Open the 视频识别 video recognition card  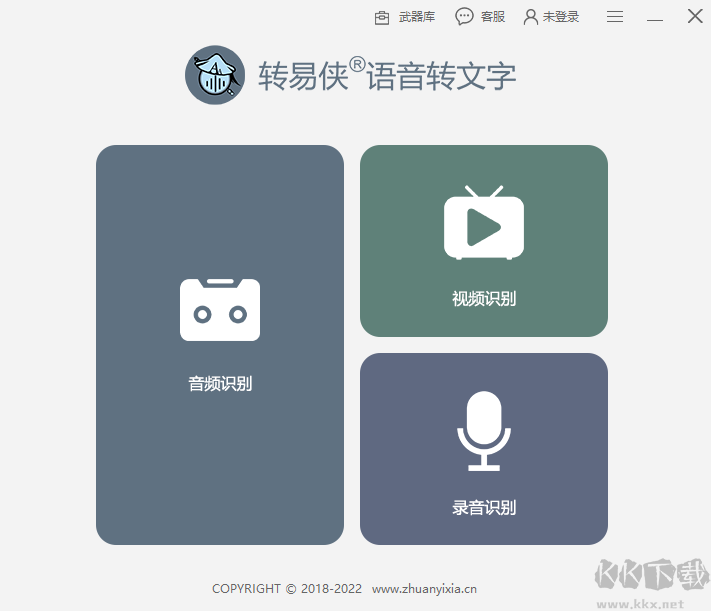484,241
